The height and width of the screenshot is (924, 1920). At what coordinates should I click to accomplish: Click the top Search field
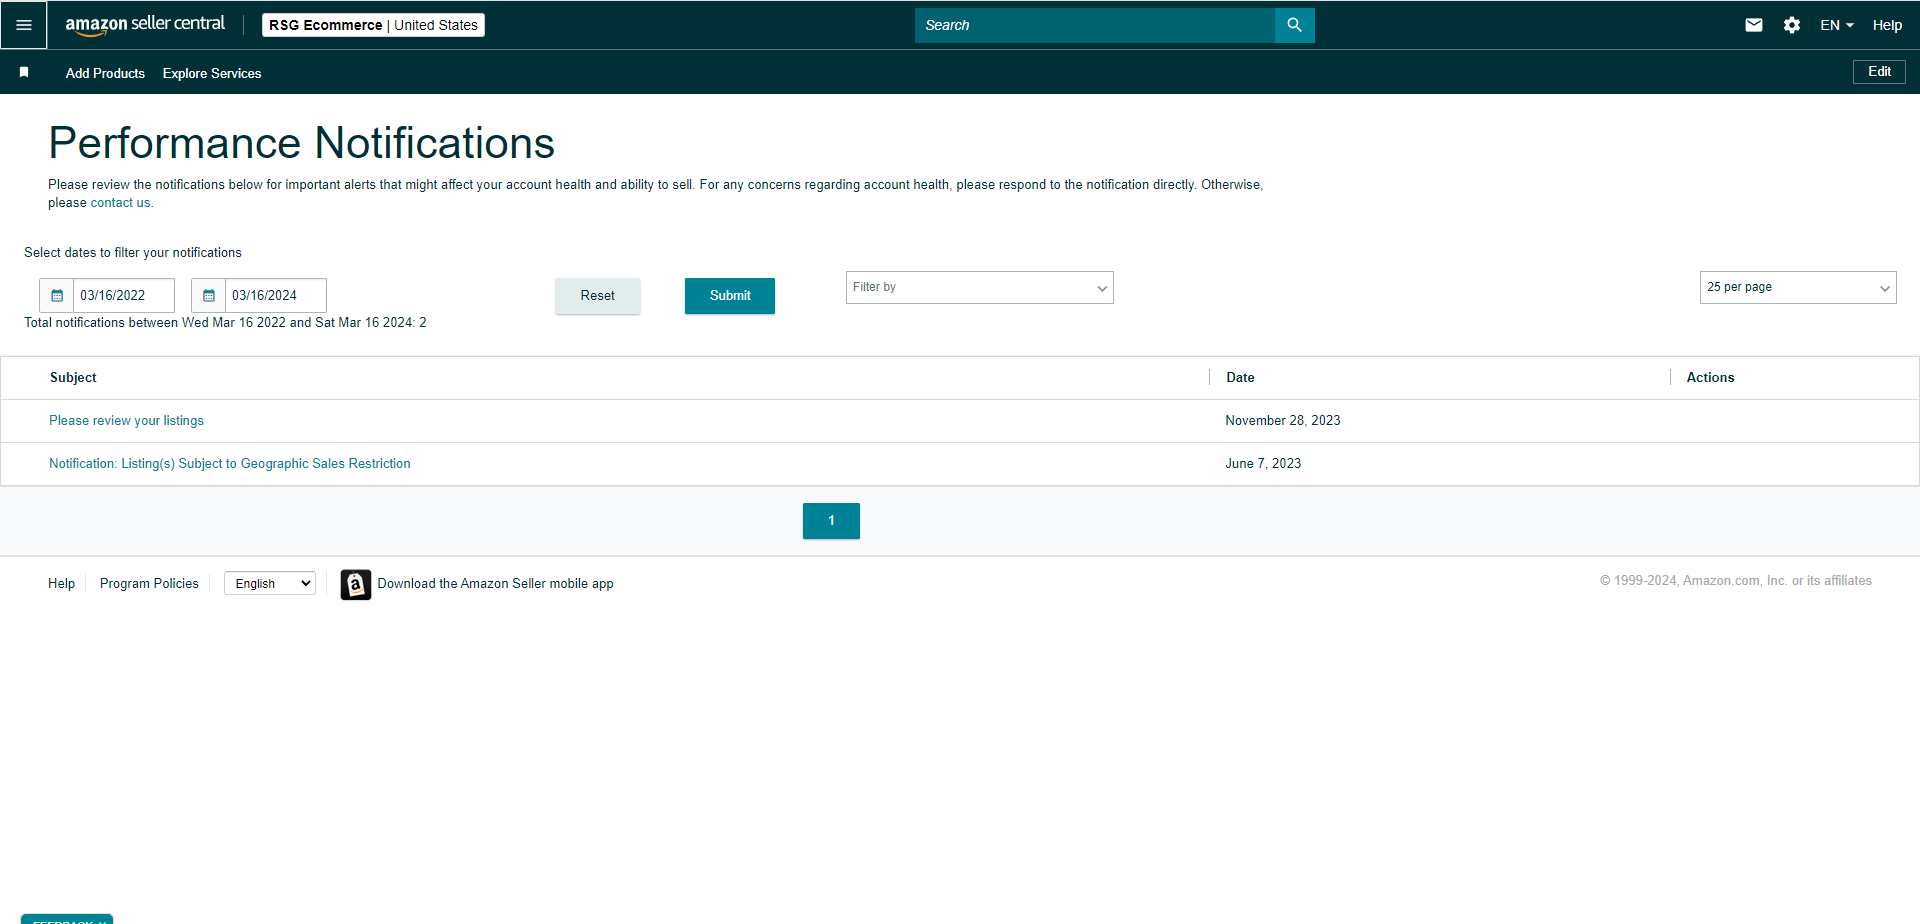(x=1095, y=25)
